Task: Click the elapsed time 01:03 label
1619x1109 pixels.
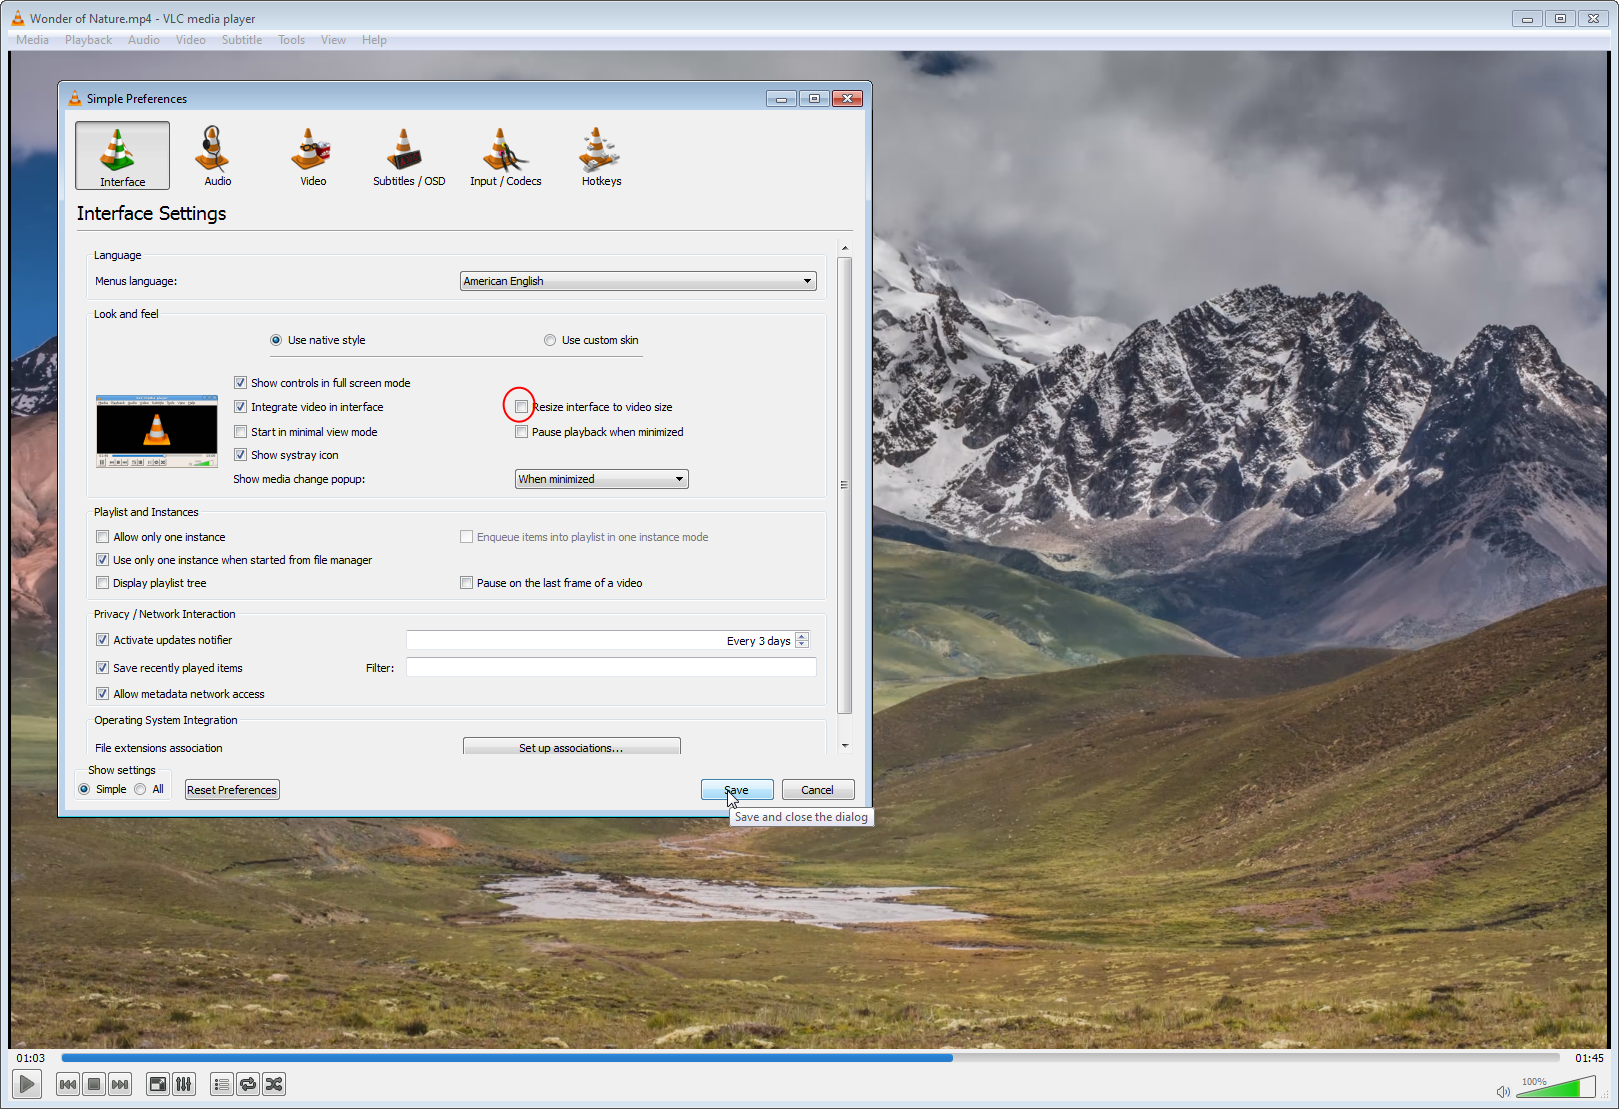Action: pyautogui.click(x=31, y=1058)
